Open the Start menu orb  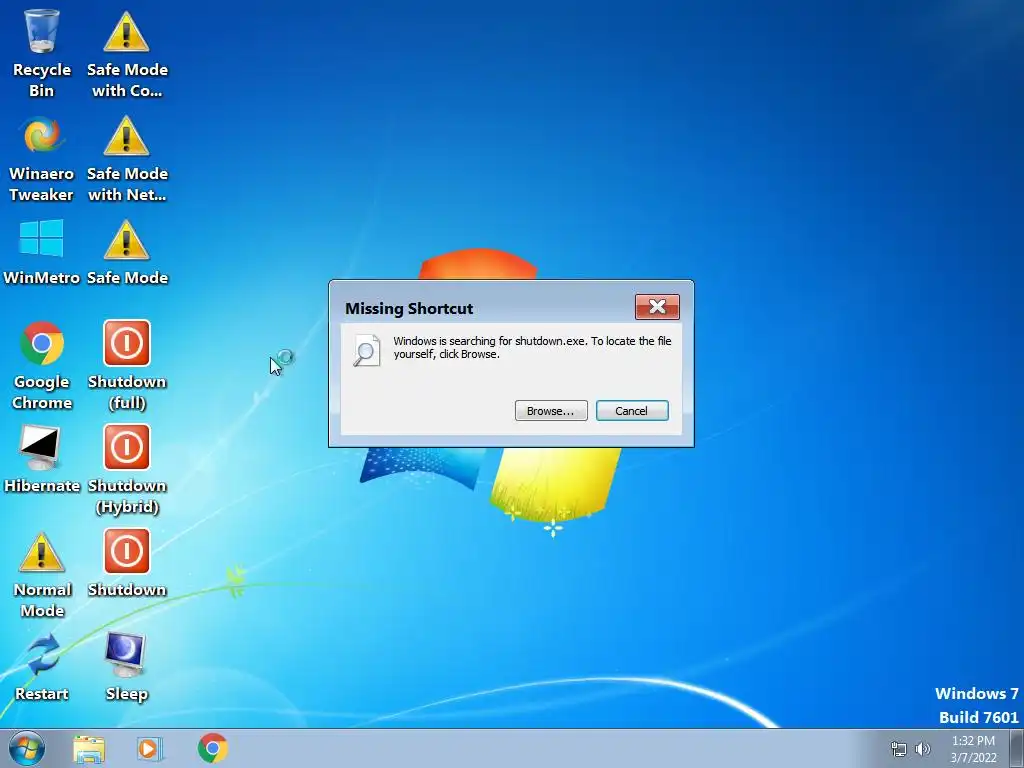pyautogui.click(x=27, y=748)
